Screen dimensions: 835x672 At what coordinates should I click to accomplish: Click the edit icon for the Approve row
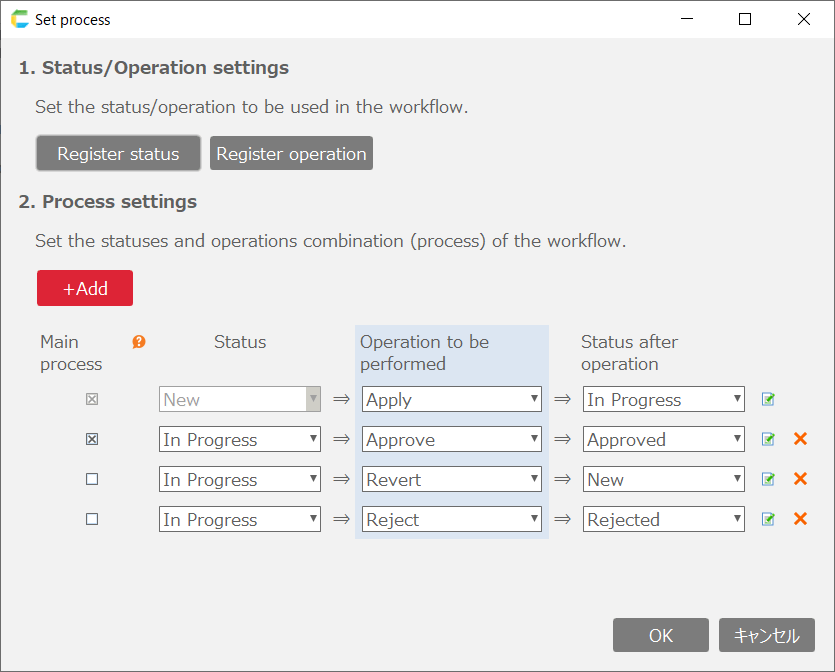point(768,440)
